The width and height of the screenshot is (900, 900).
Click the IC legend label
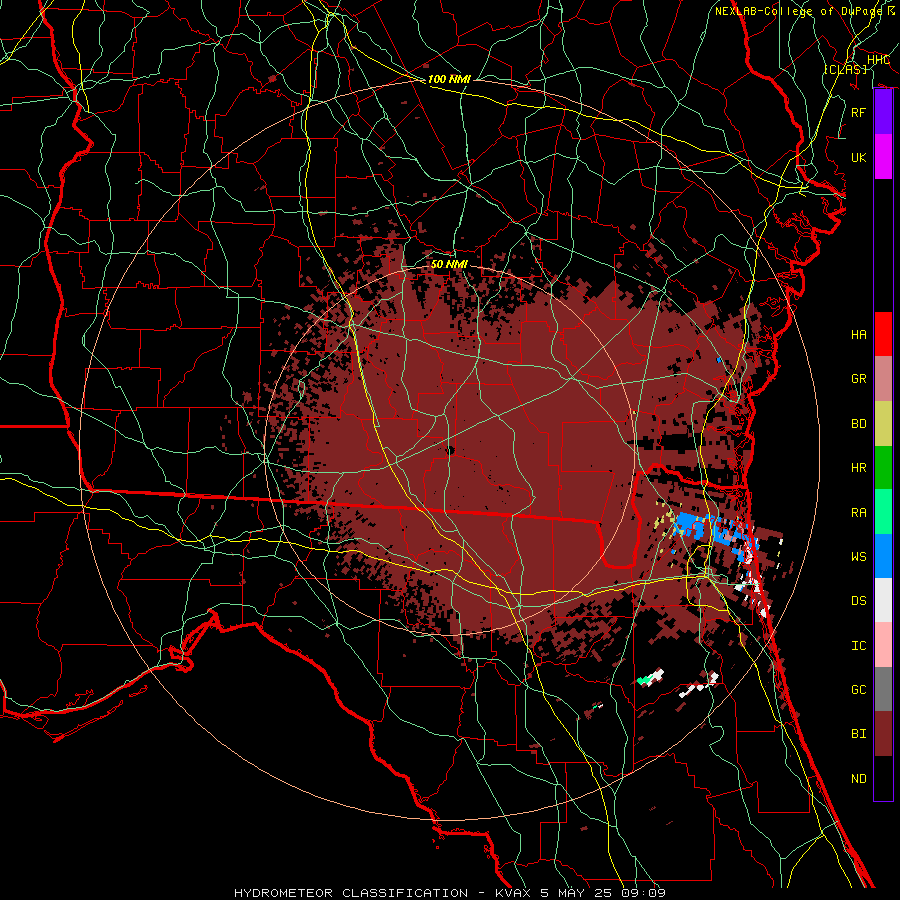coord(858,646)
